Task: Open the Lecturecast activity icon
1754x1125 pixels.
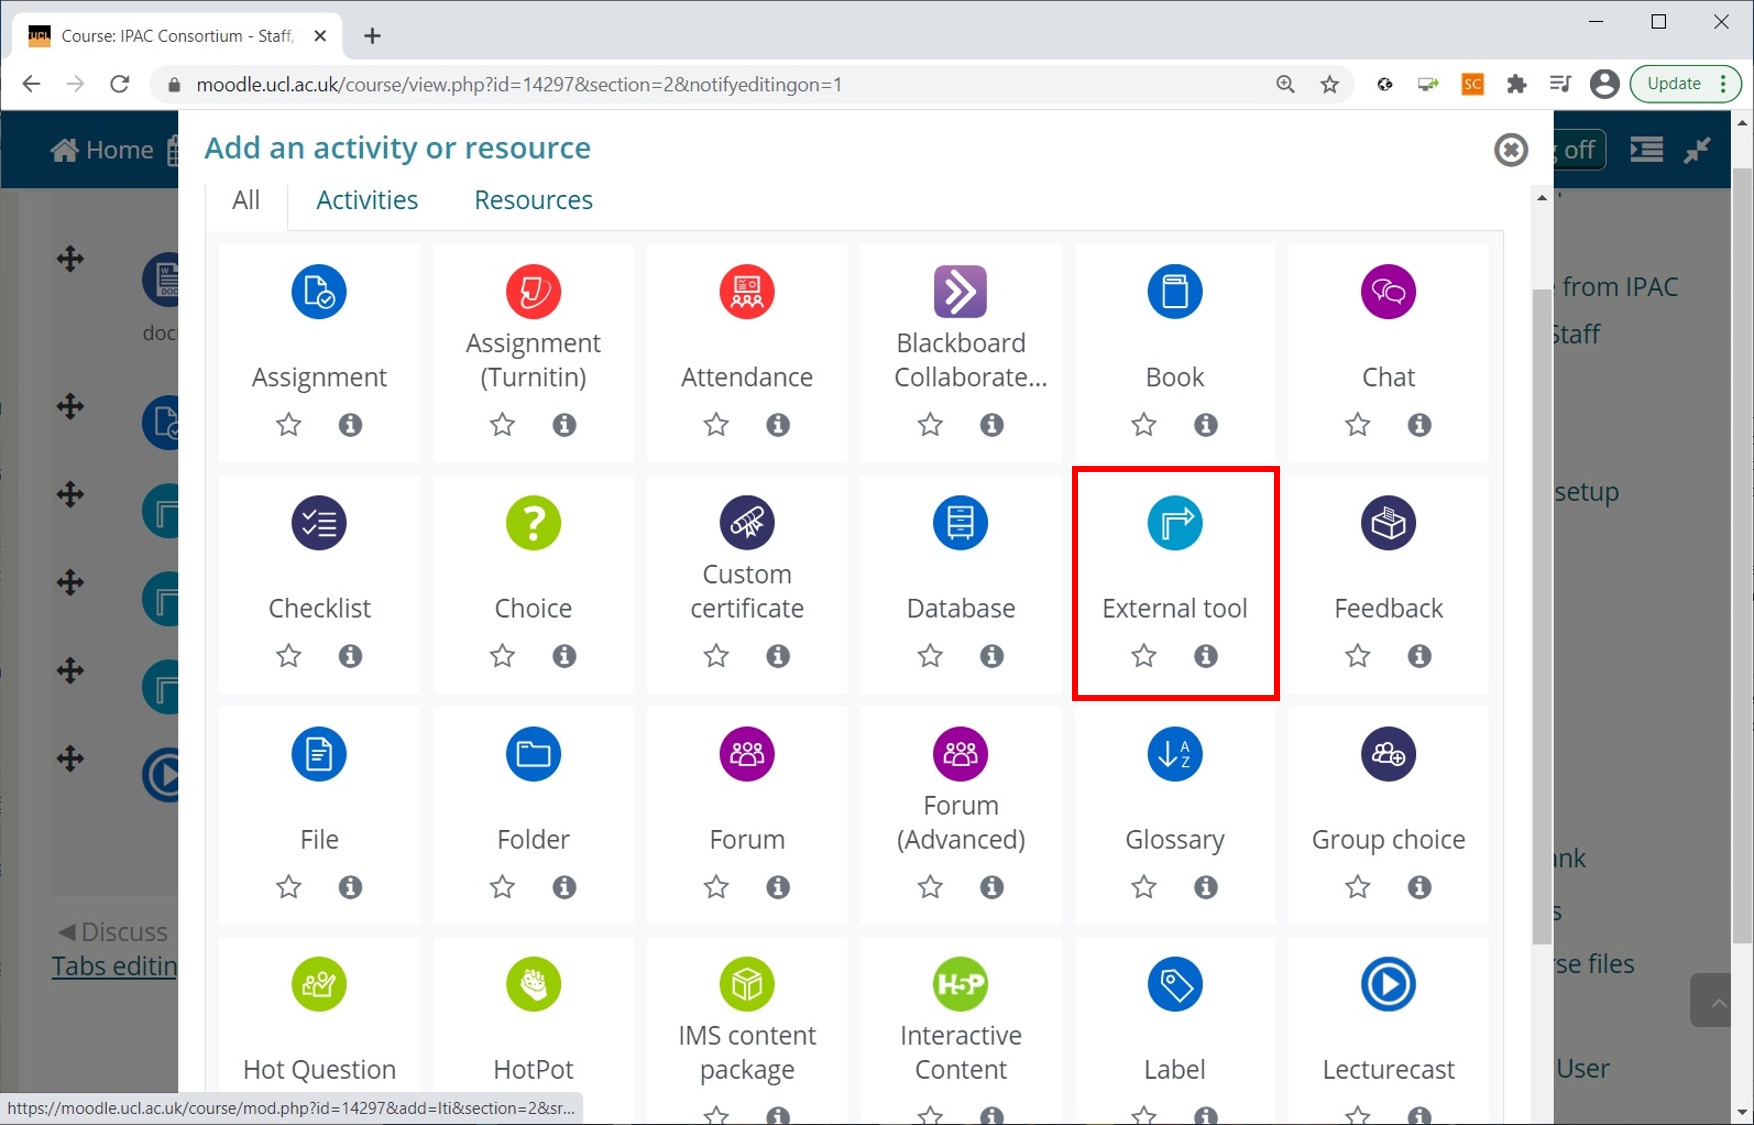Action: click(x=1388, y=984)
